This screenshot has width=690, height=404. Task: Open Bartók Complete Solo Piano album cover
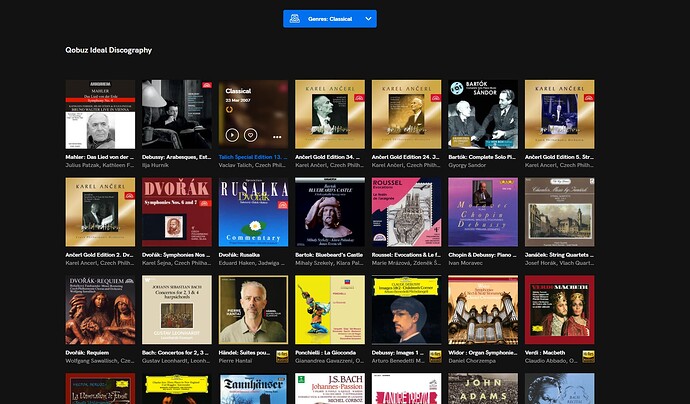click(484, 115)
